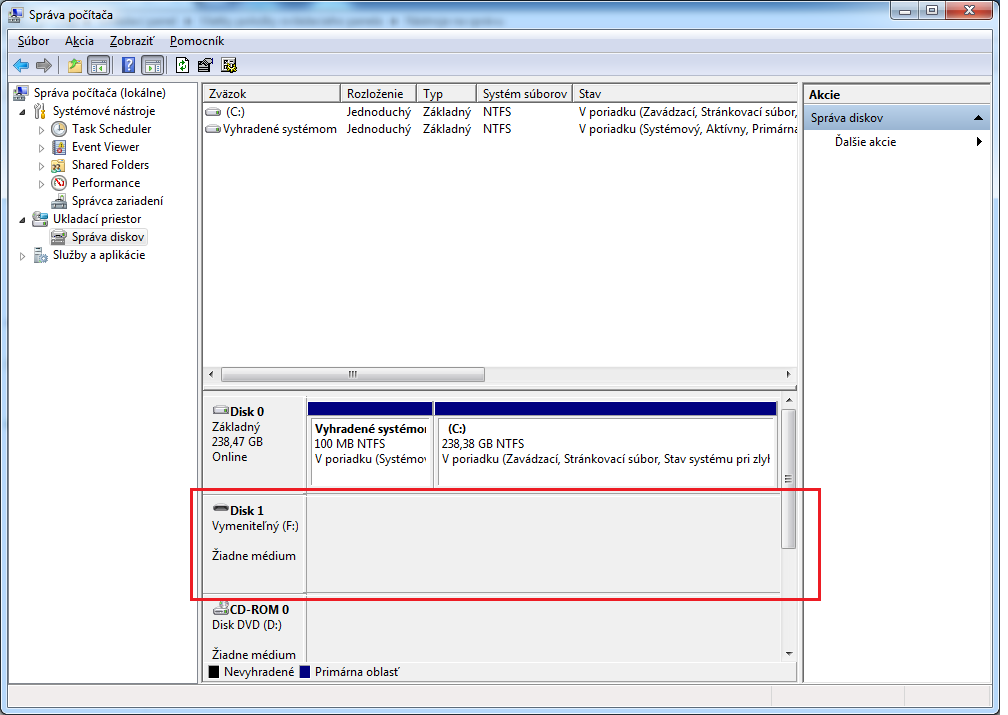Open the Akcia menu
Image resolution: width=1008 pixels, height=715 pixels.
coord(79,41)
